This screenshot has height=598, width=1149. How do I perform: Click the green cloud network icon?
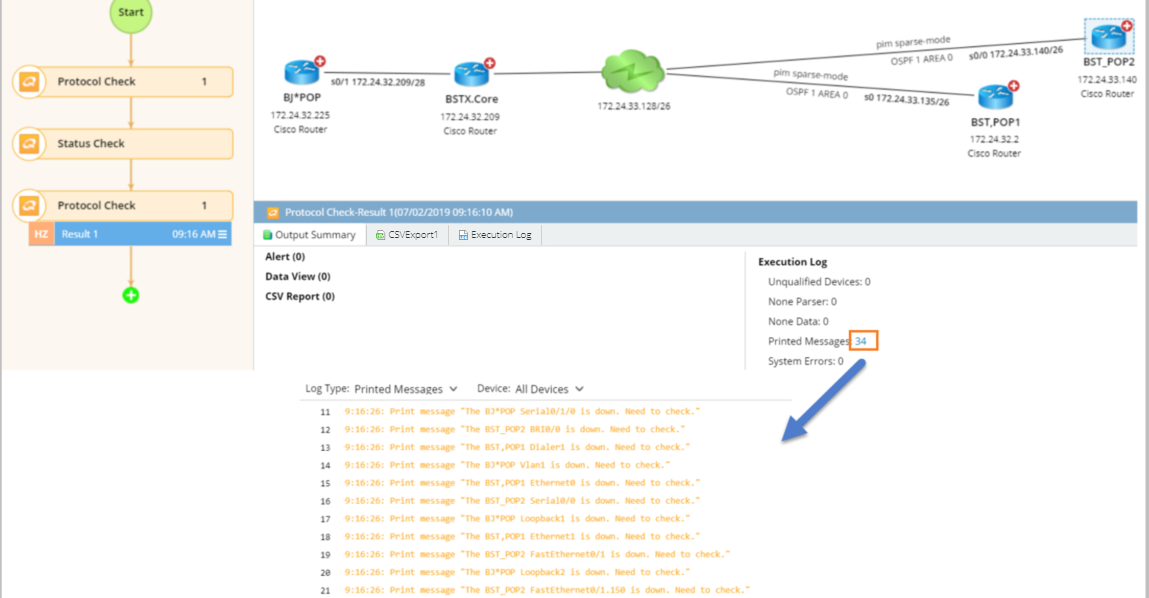click(633, 72)
